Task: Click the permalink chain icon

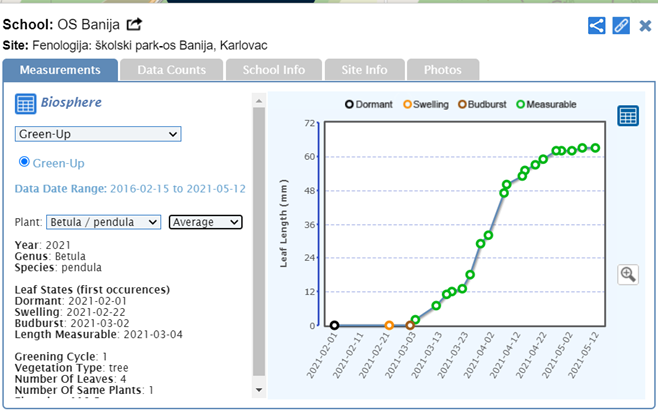Action: tap(621, 25)
